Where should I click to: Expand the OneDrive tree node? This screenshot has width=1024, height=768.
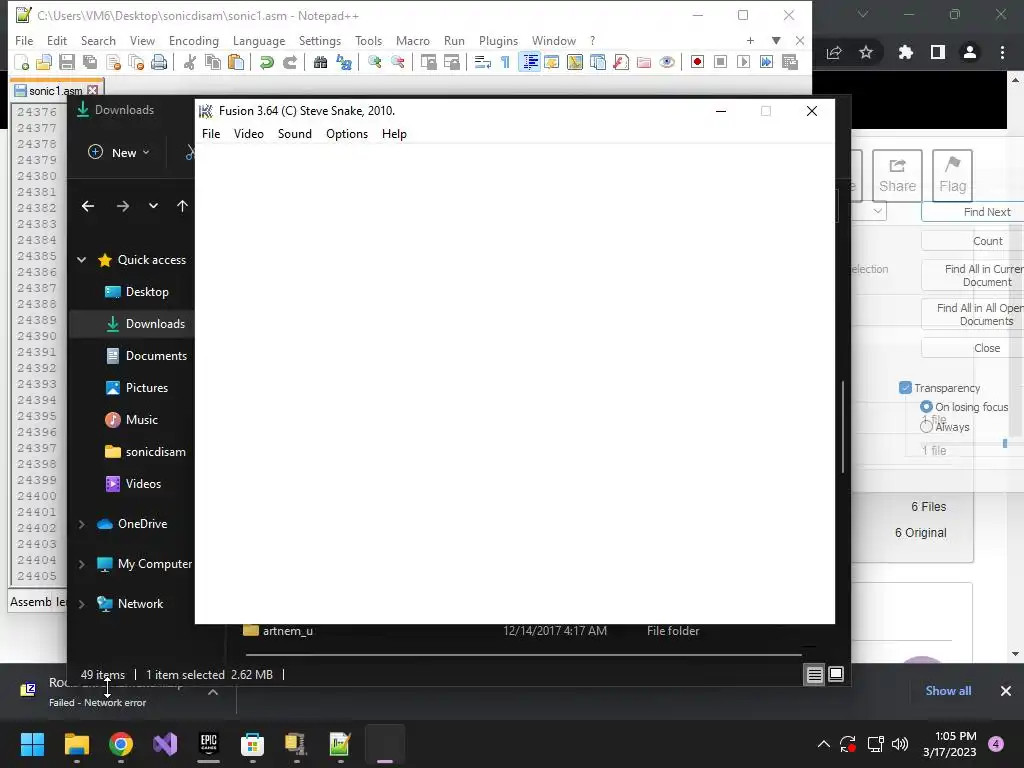(82, 524)
